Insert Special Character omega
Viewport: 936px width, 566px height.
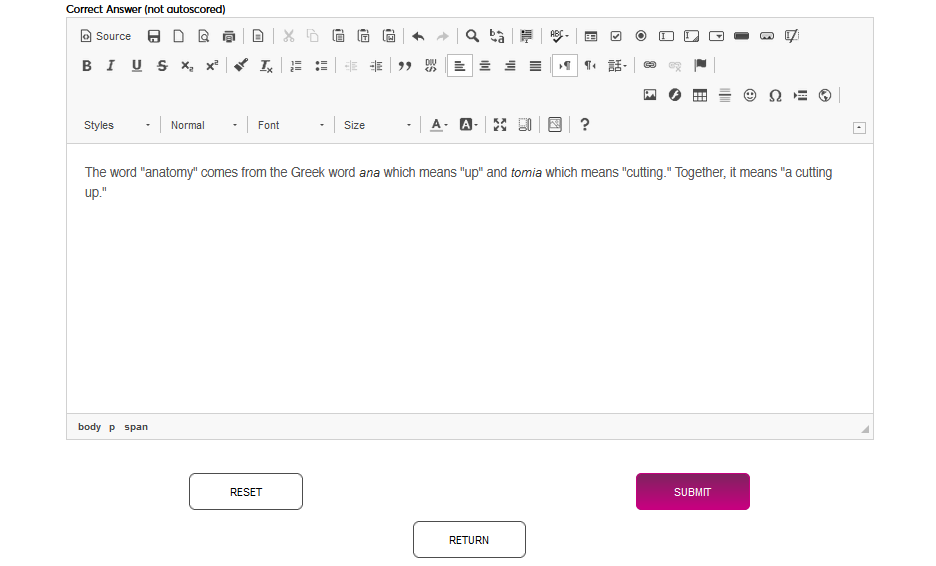(x=775, y=95)
